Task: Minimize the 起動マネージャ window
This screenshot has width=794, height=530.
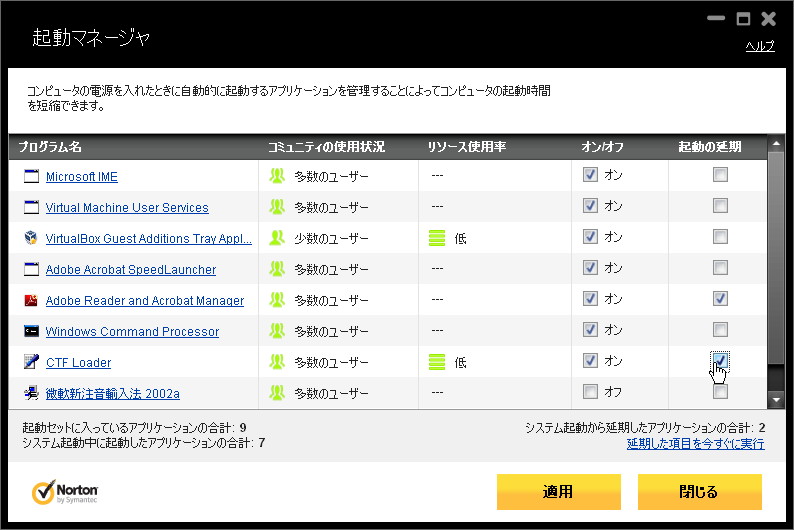Action: pos(716,19)
